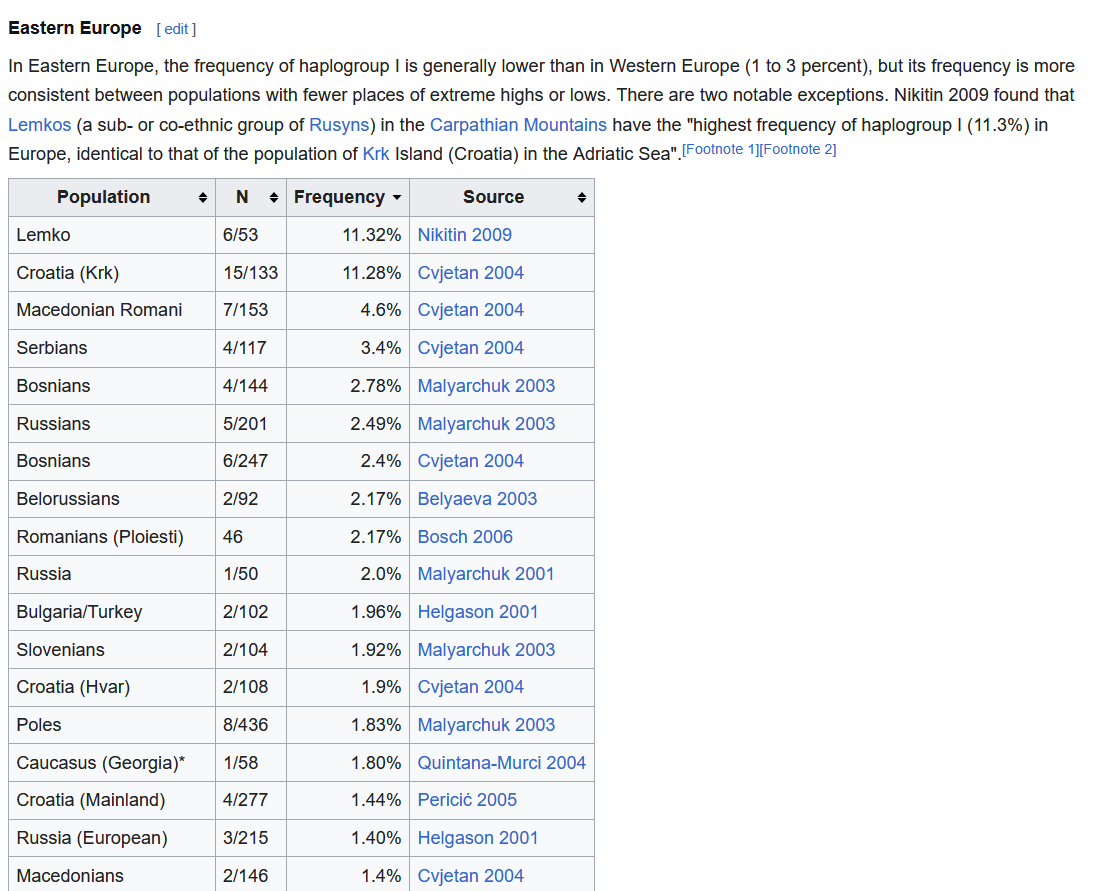
Task: Select the Caucasus (Georgia)* population cell
Action: (112, 763)
